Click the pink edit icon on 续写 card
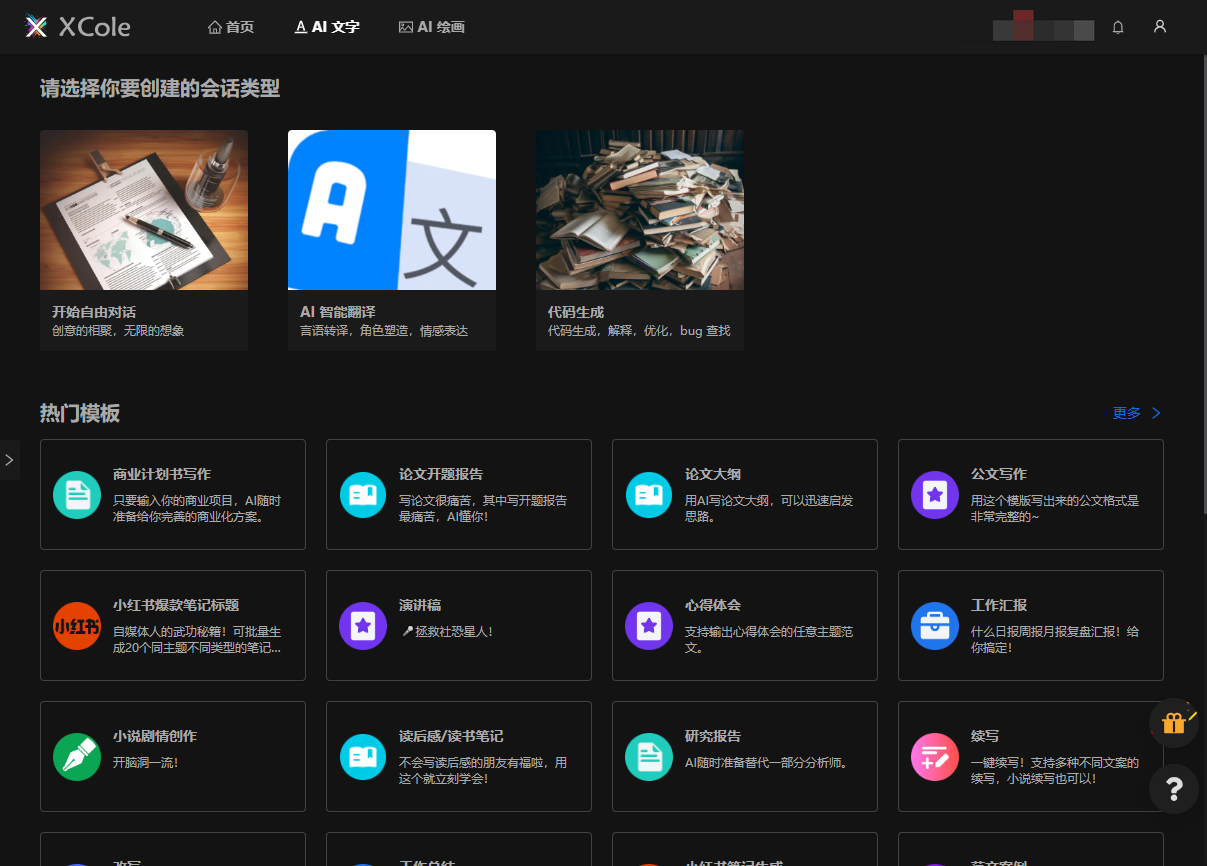1207x866 pixels. pyautogui.click(x=934, y=757)
